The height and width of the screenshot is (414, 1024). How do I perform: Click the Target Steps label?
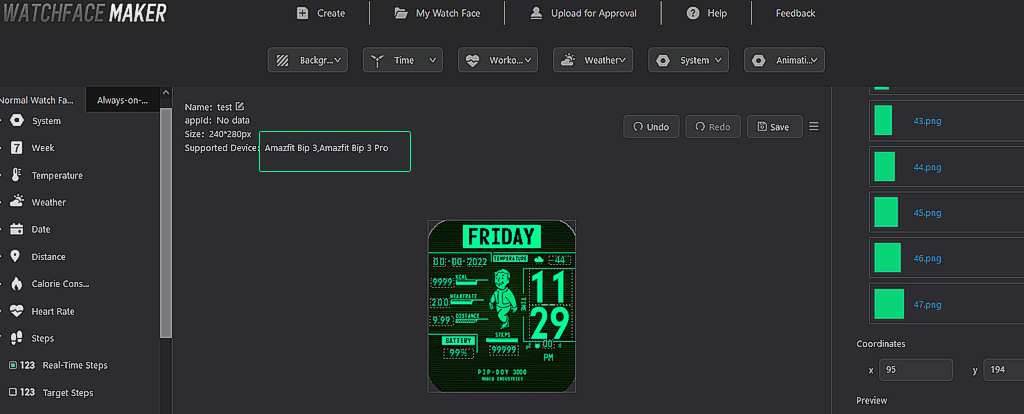(x=68, y=392)
